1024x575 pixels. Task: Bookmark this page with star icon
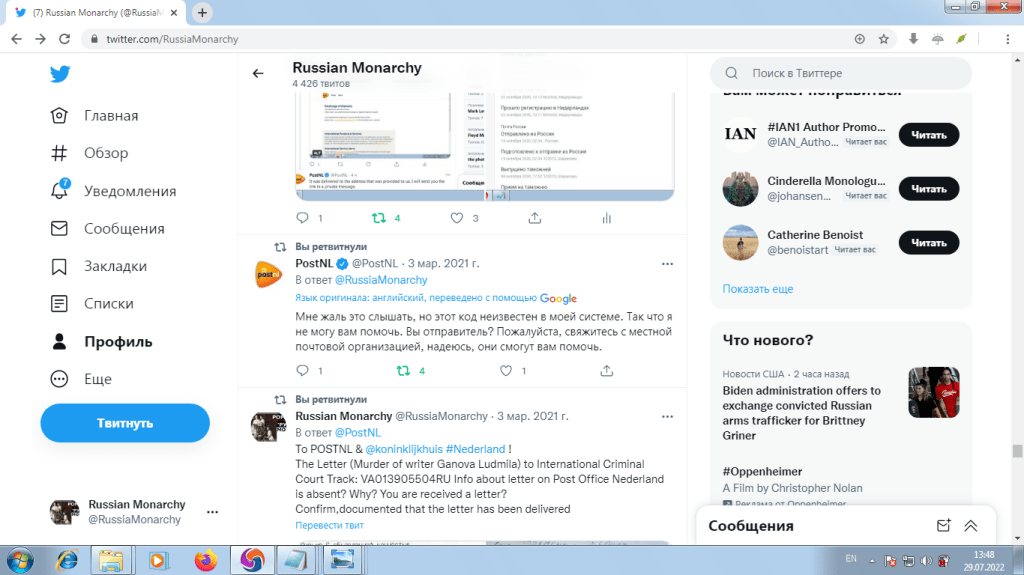[x=884, y=39]
